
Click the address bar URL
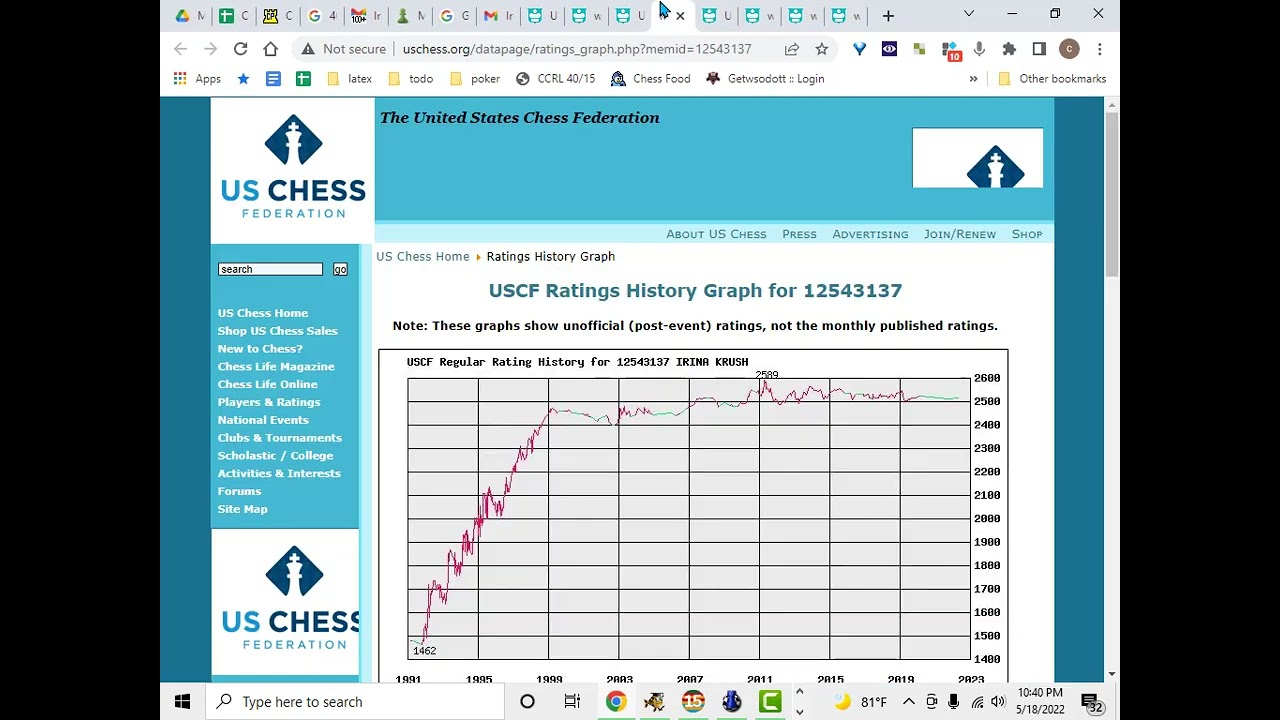(x=577, y=49)
